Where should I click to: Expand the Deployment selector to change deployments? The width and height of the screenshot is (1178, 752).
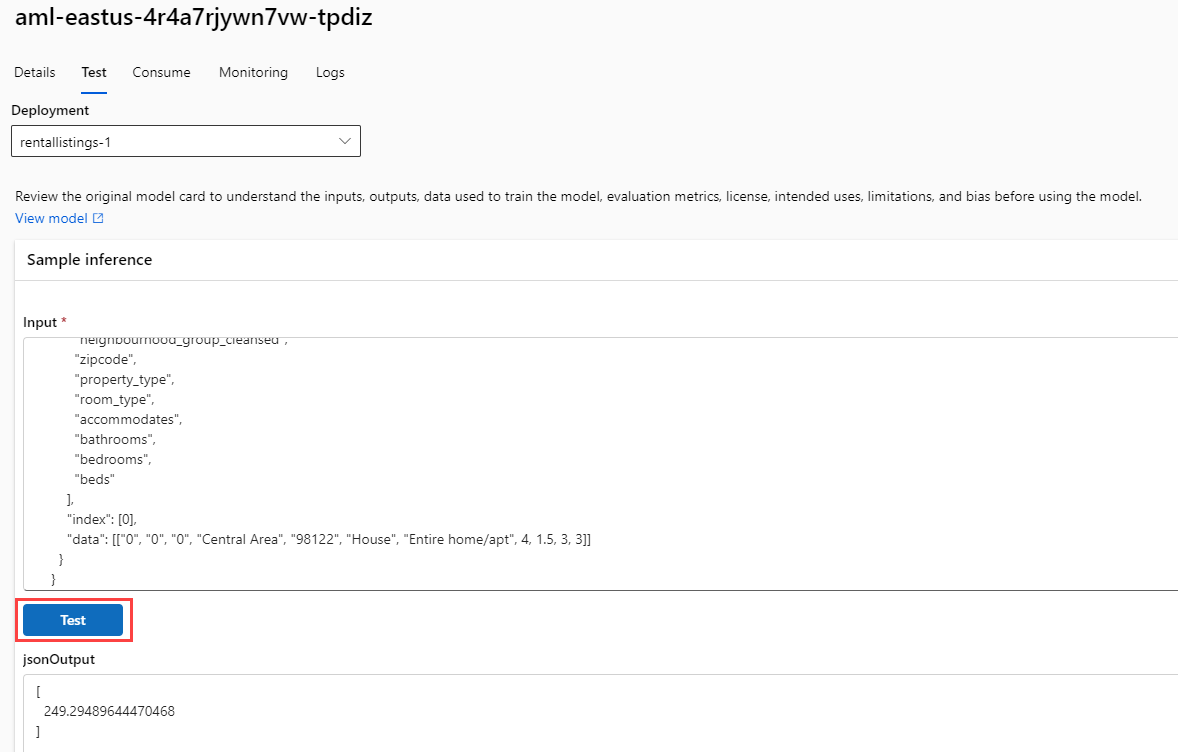(344, 140)
